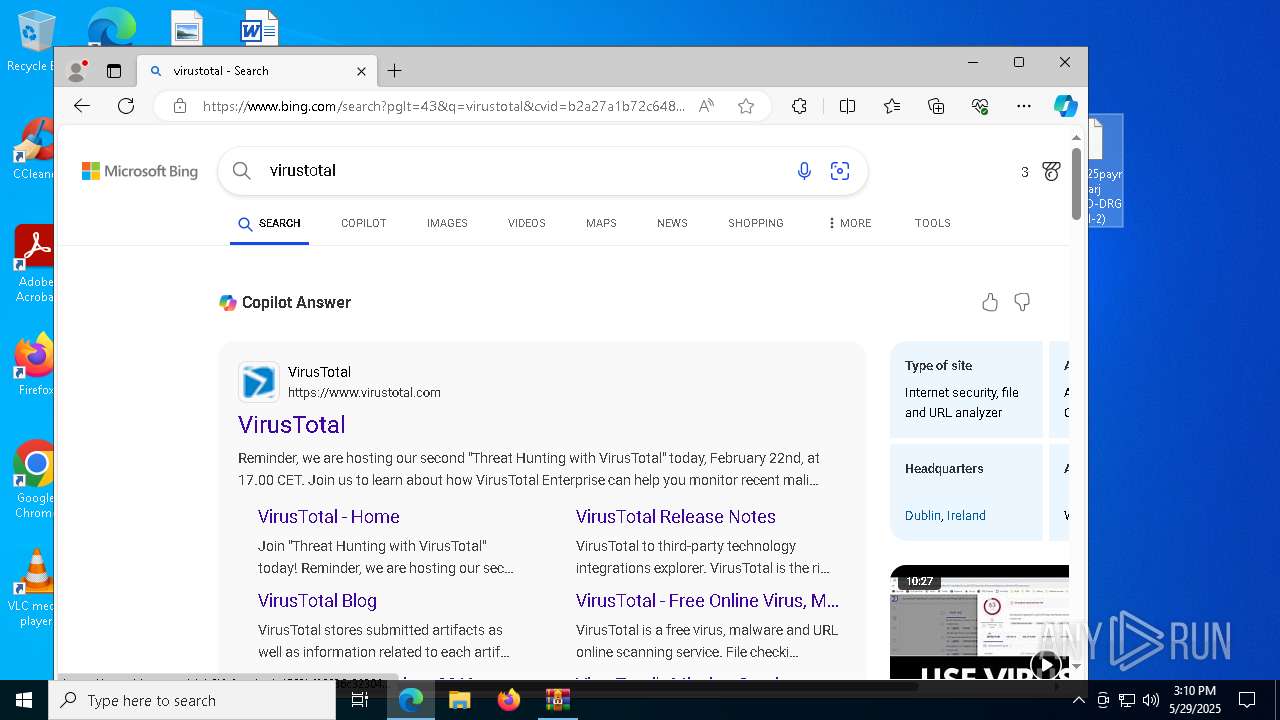View site information lock icon
Image resolution: width=1280 pixels, height=720 pixels.
coord(180,106)
